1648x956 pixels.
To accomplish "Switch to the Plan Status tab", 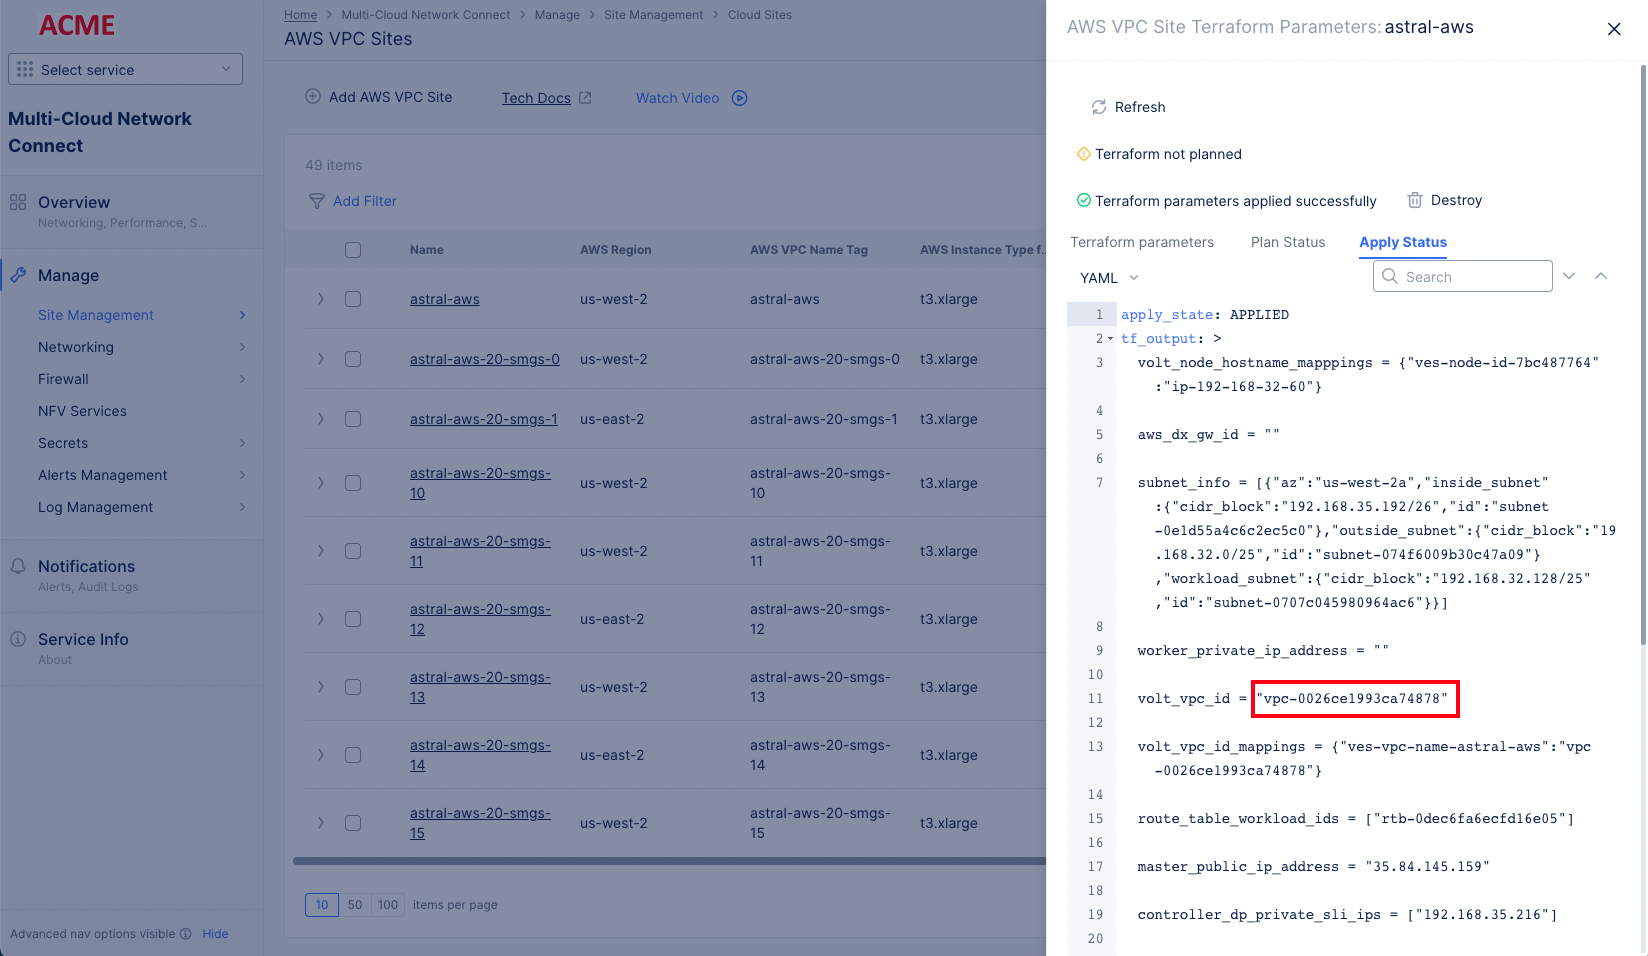I will [1287, 242].
